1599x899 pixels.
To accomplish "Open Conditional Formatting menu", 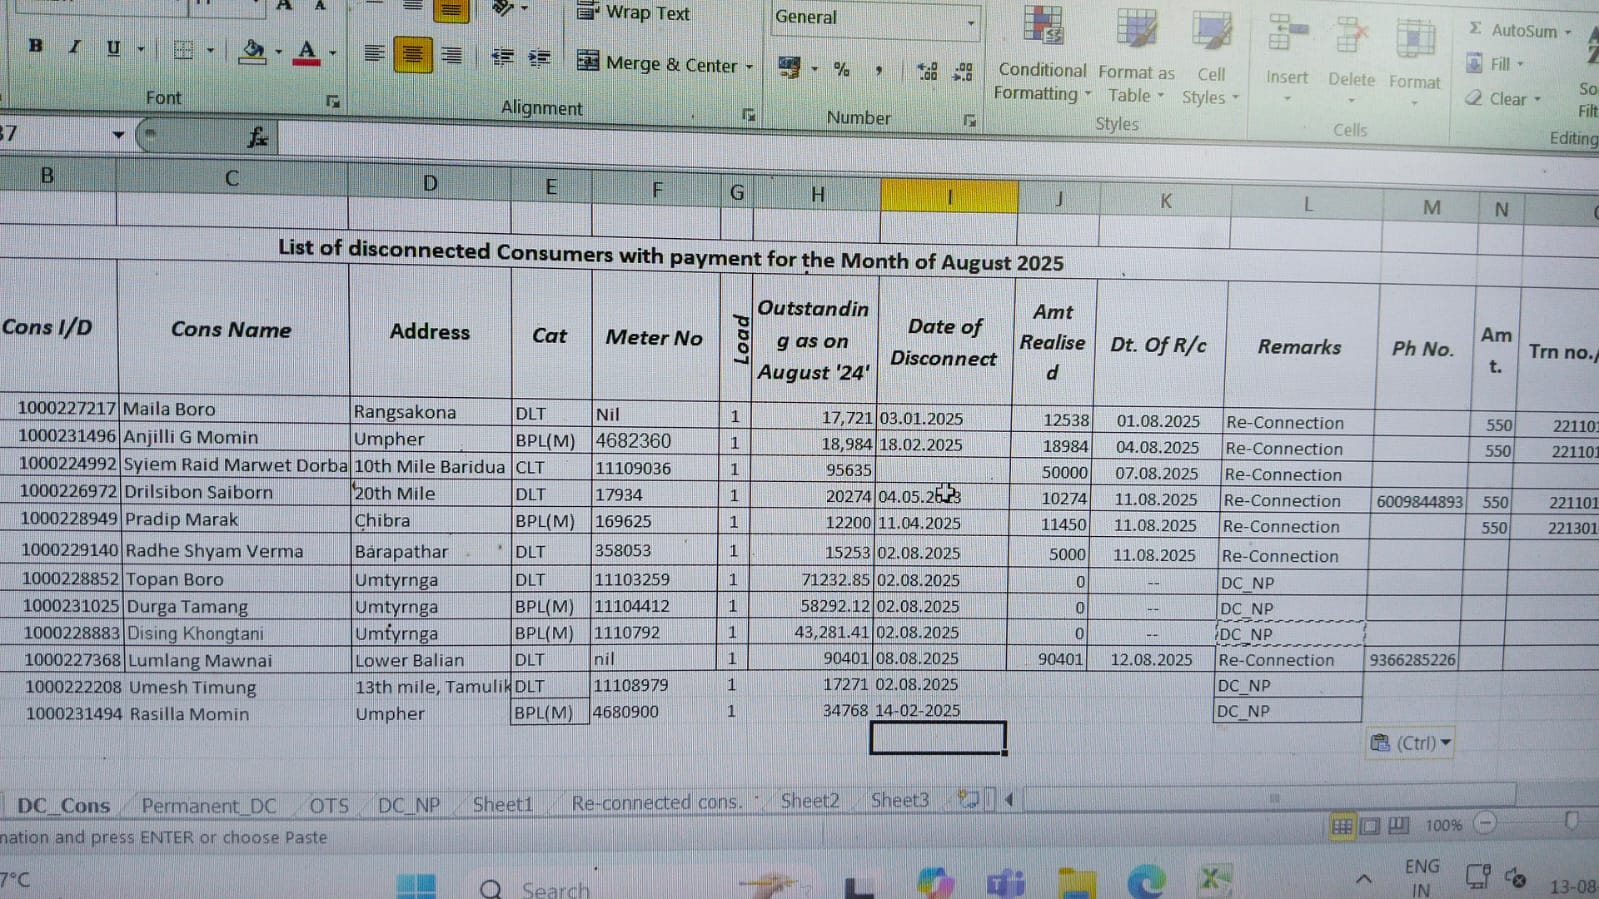I will [1041, 53].
